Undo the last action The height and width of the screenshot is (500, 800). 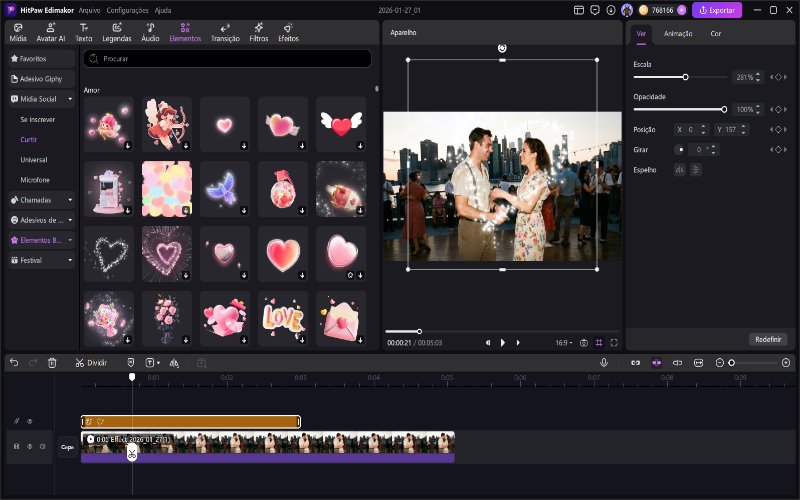(14, 363)
